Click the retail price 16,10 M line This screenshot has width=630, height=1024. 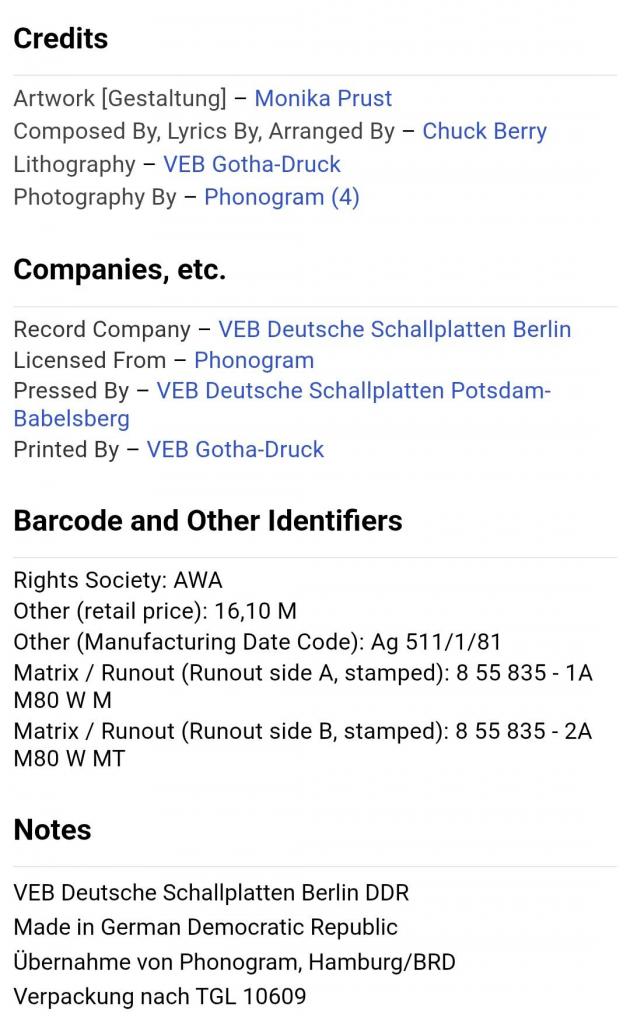[x=155, y=611]
